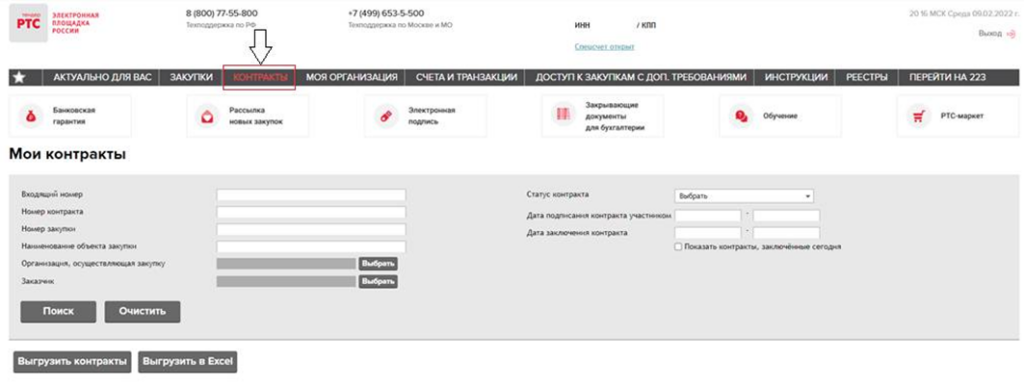Expand the Статус контракта dropdown
Image resolution: width=1024 pixels, height=386 pixels.
[744, 196]
